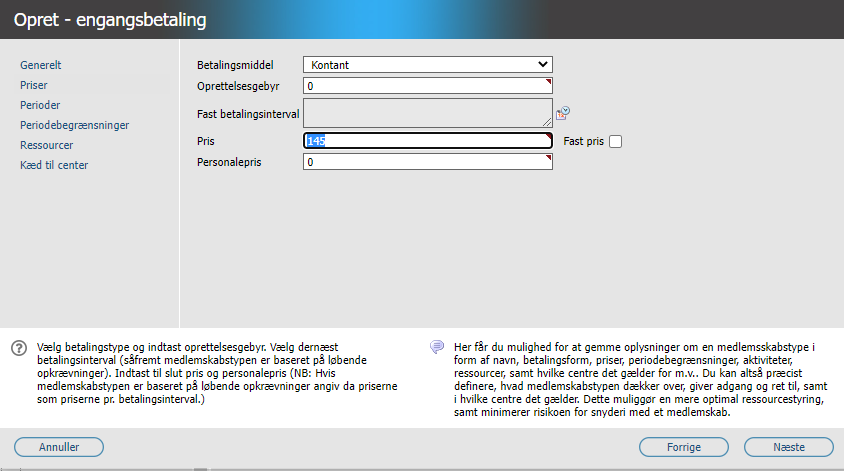Click the Næste button

coord(789,447)
